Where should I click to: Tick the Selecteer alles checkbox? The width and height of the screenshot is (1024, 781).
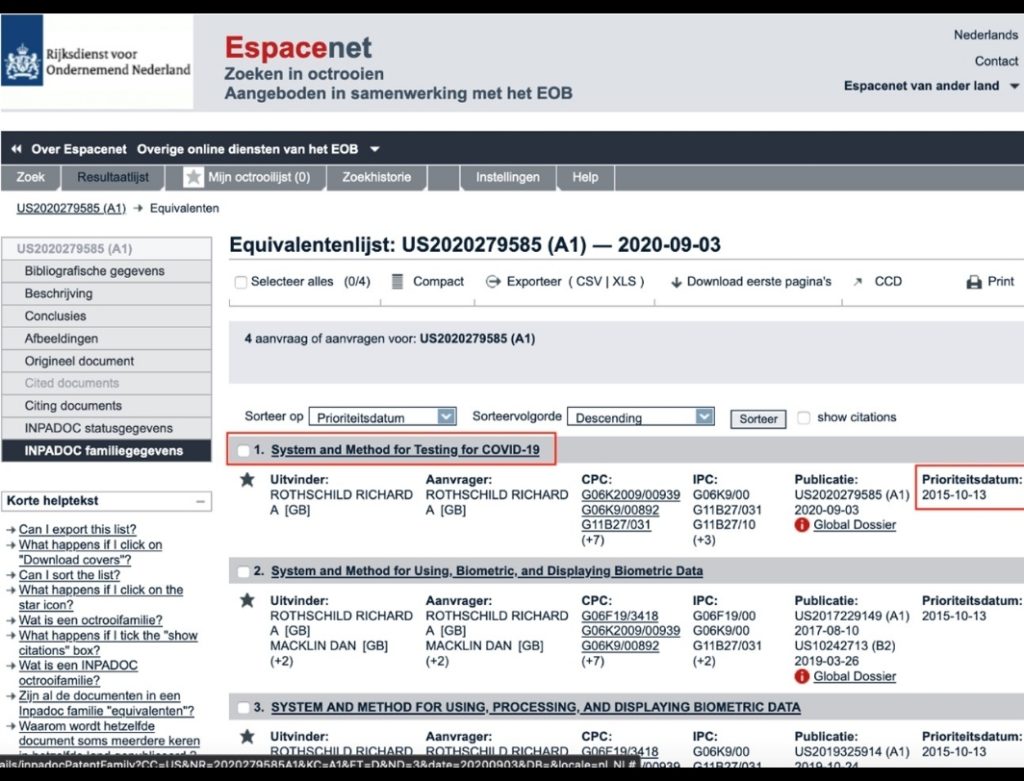coord(240,282)
